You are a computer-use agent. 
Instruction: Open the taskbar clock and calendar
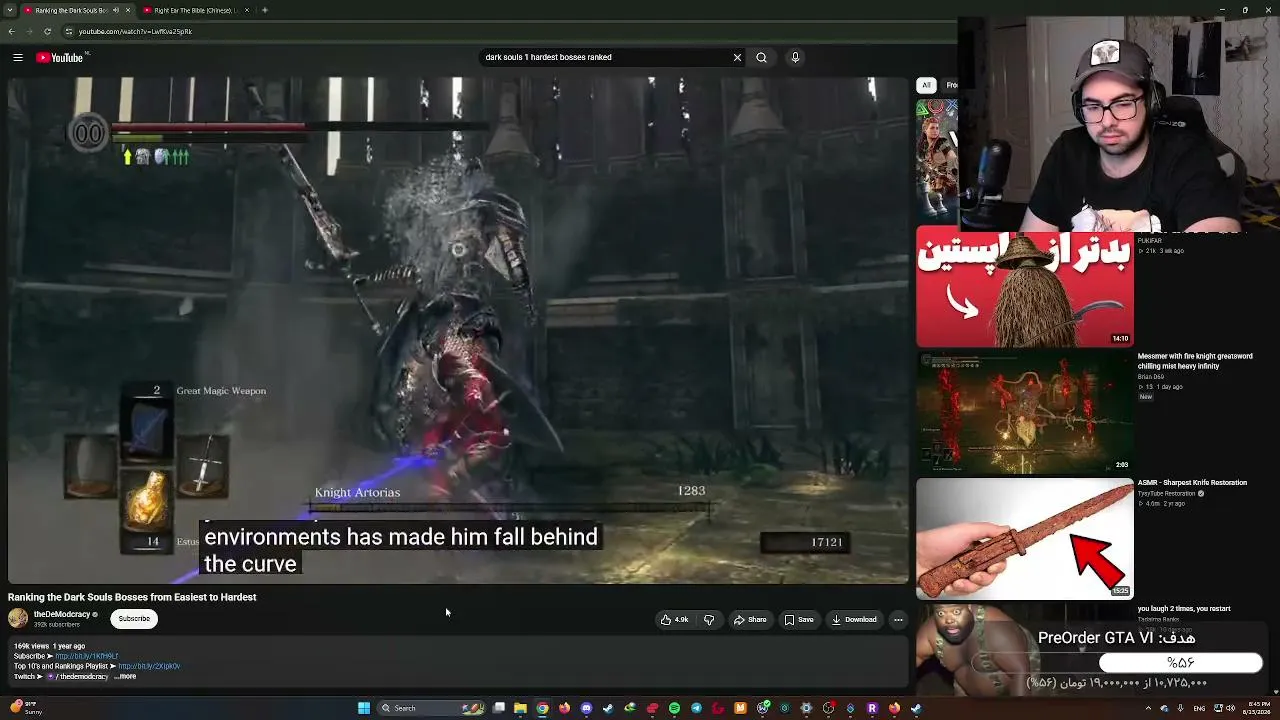click(x=1255, y=708)
